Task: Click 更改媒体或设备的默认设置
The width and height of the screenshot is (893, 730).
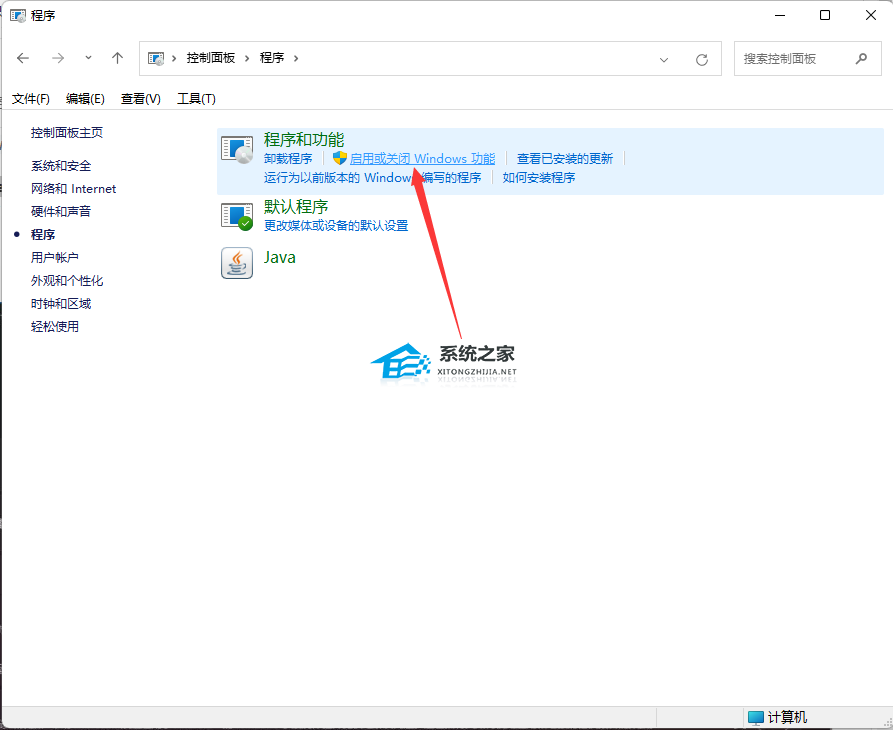Action: [336, 225]
